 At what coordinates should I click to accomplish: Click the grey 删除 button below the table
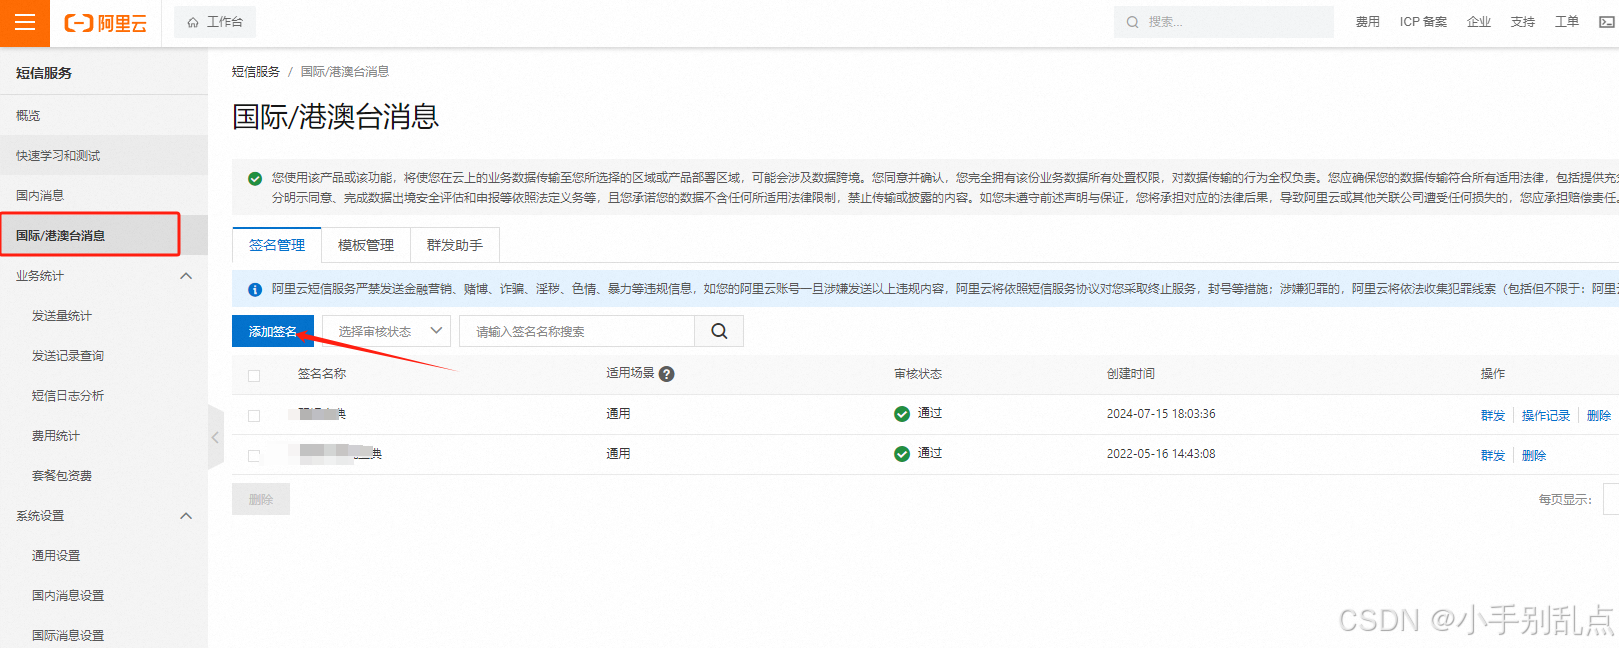pyautogui.click(x=261, y=499)
